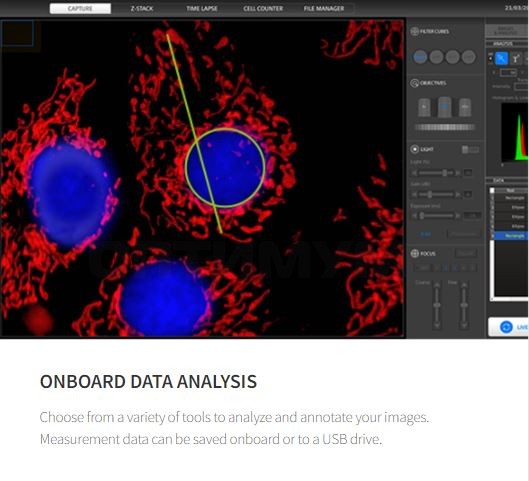Click the Exposure slider left arrow
The image size is (529, 481).
(x=415, y=216)
